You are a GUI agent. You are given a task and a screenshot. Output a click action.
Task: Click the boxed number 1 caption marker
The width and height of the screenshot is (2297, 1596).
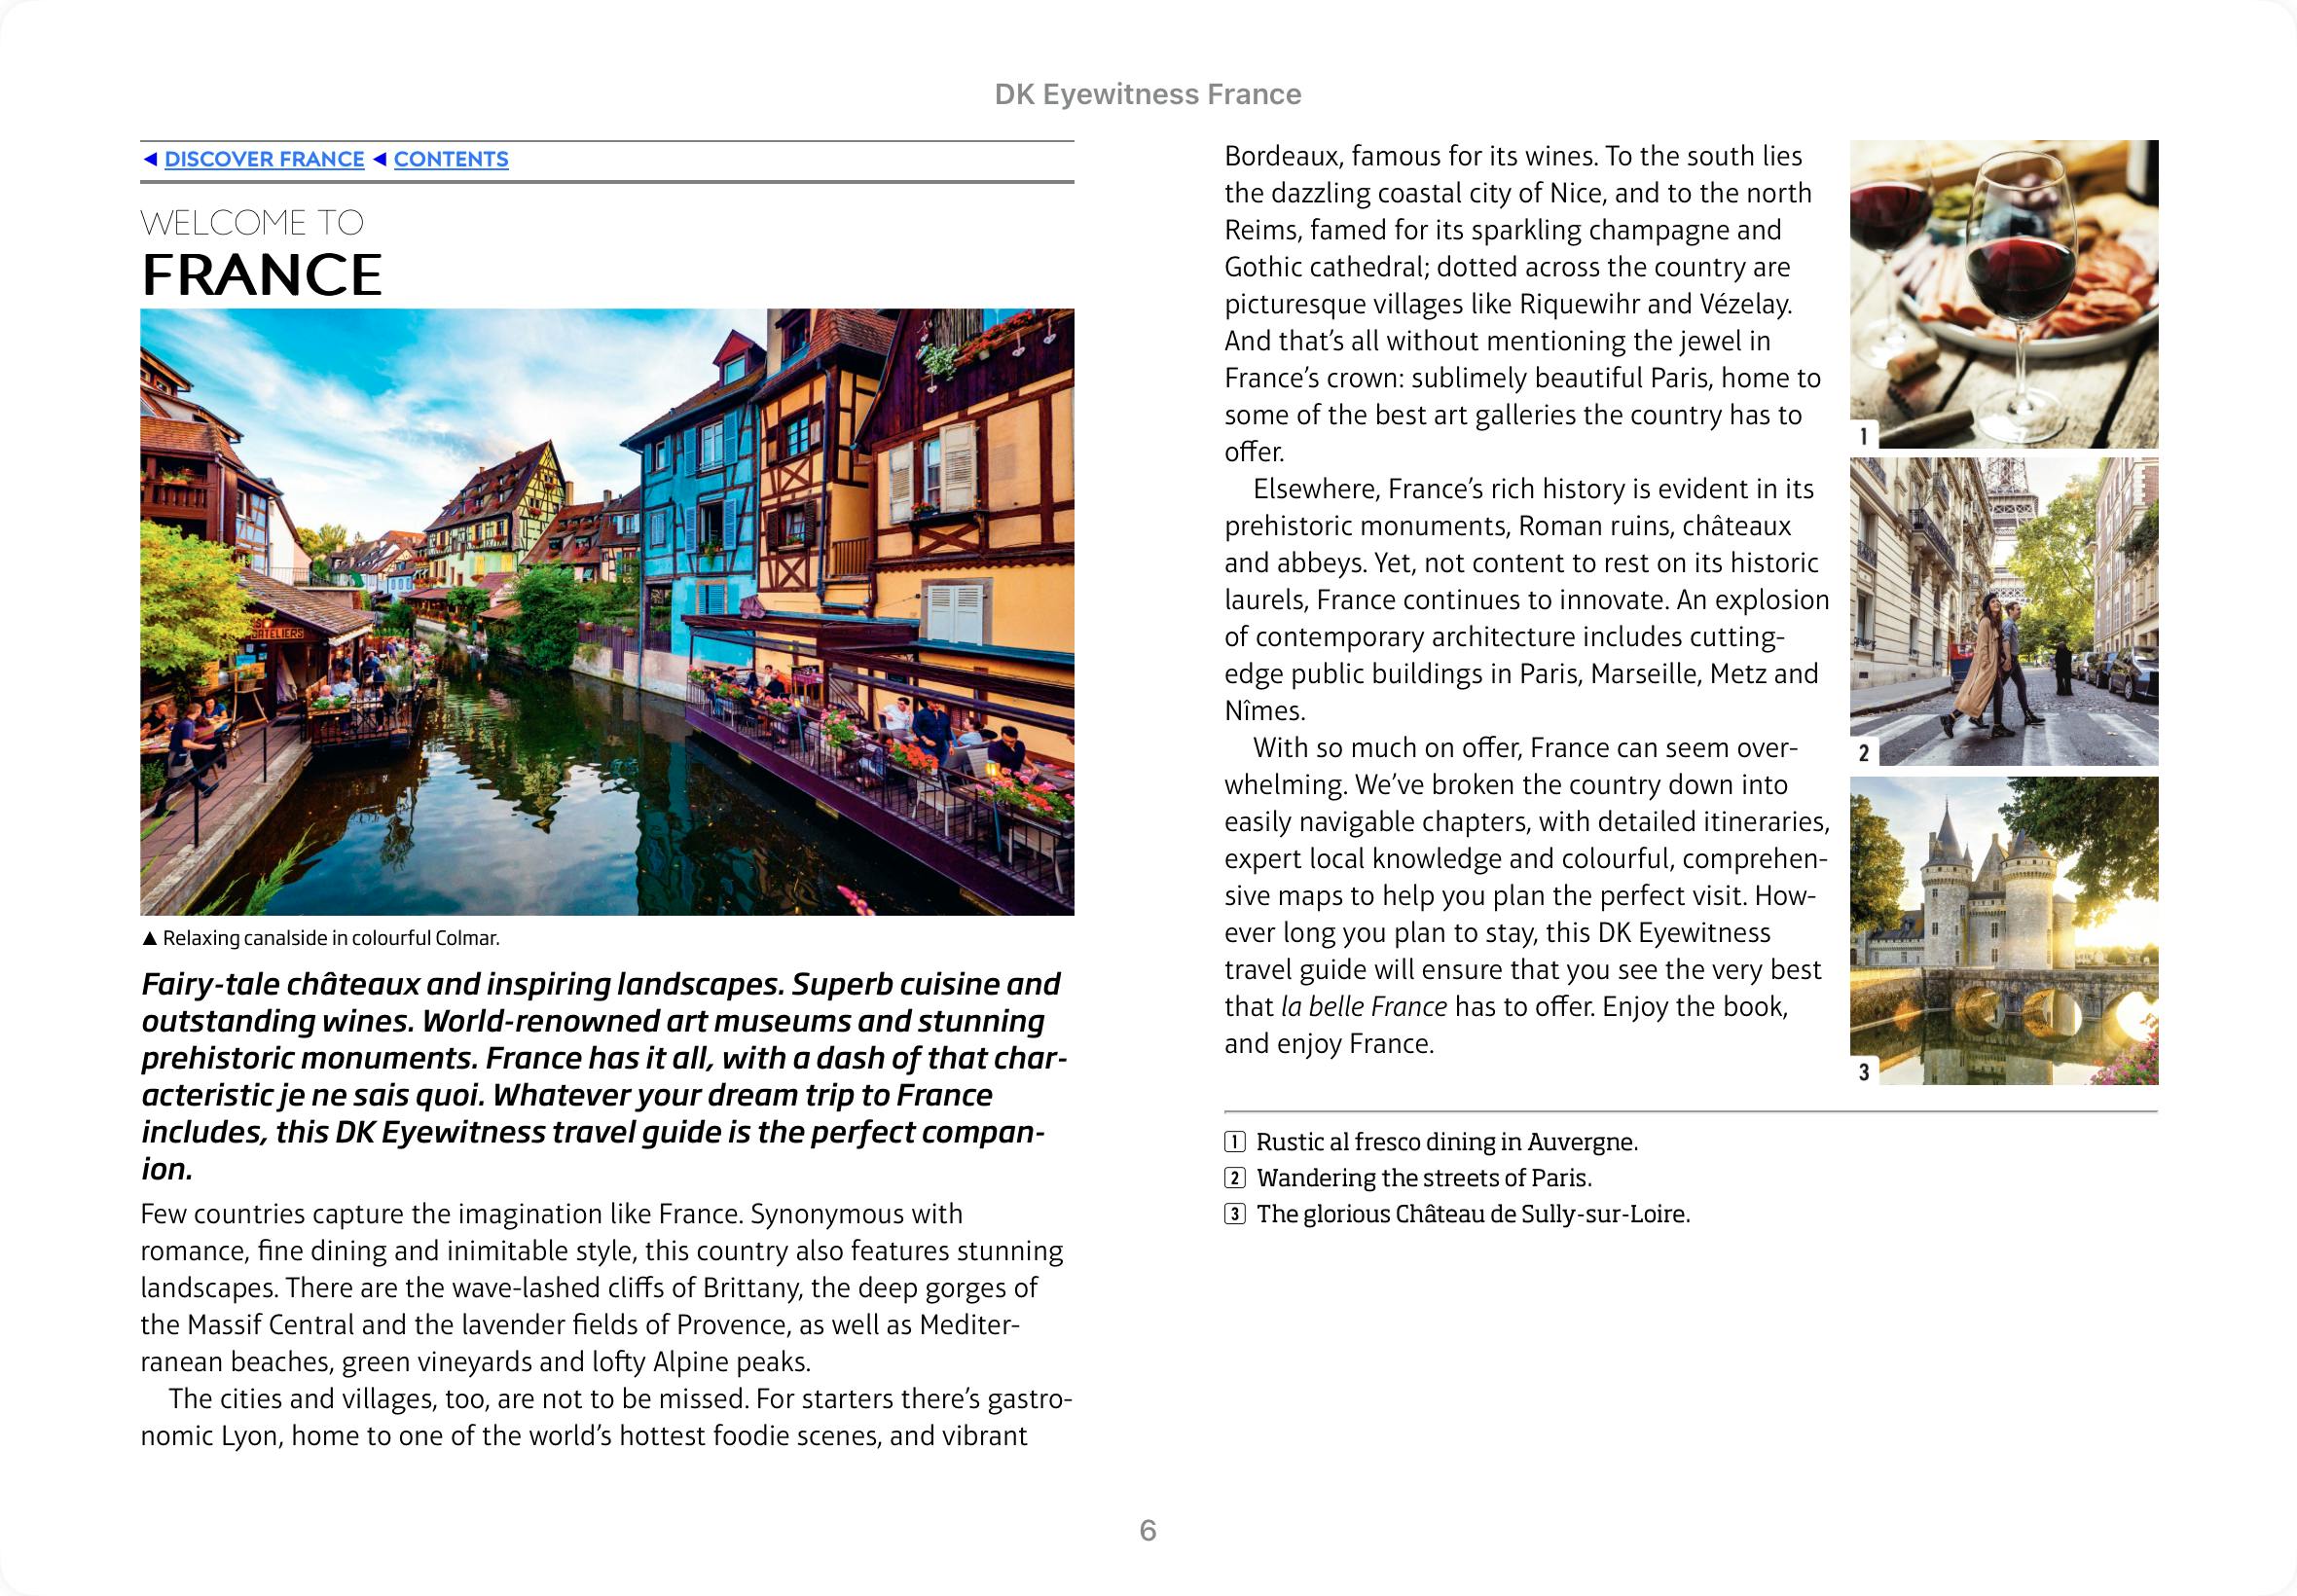(1235, 1142)
